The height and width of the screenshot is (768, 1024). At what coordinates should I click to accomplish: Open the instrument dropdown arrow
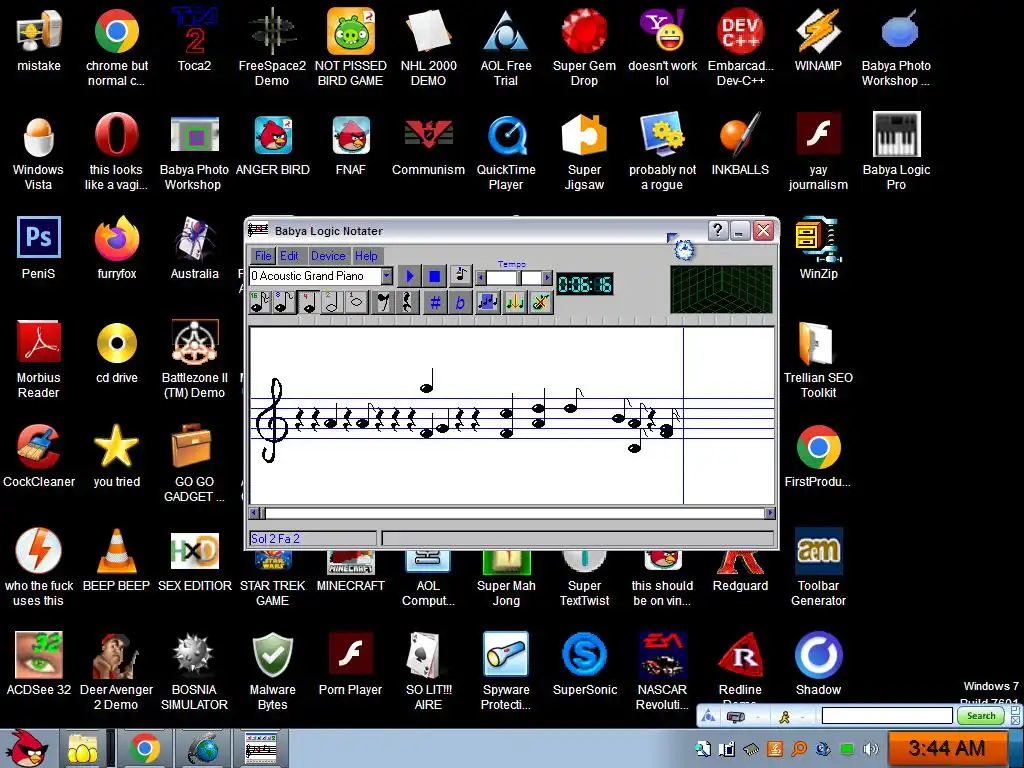pyautogui.click(x=387, y=276)
